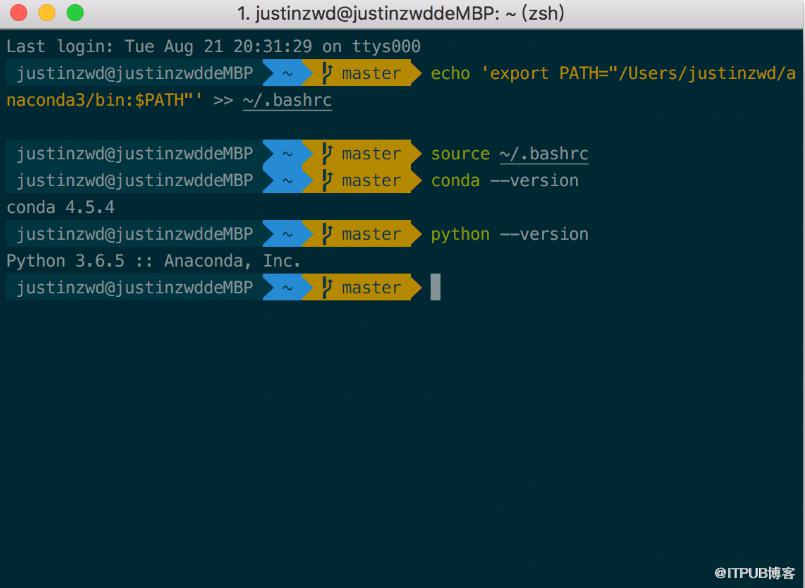Click the "master" branch label before "python --version"

click(x=371, y=234)
